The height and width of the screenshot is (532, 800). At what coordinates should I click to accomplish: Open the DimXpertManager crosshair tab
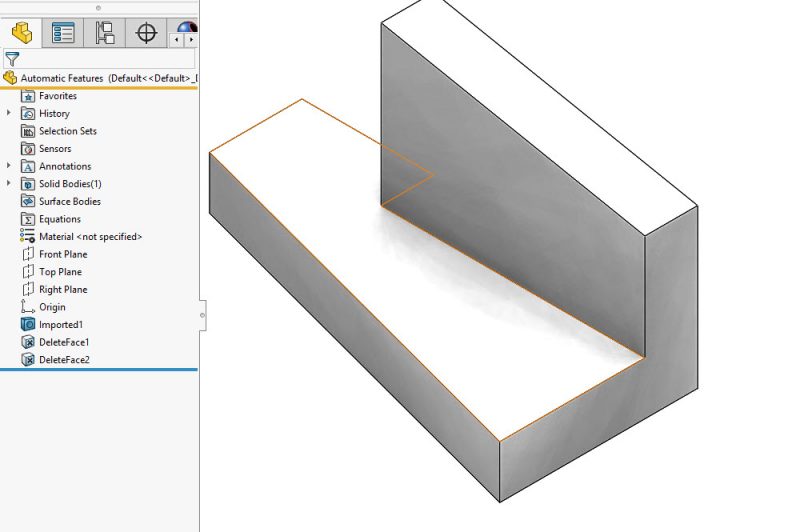[146, 33]
